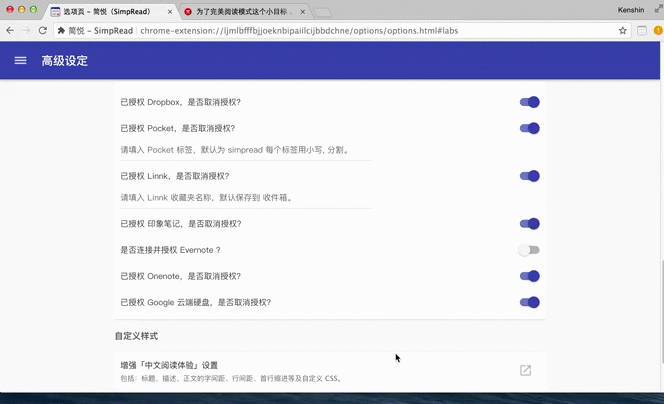The height and width of the screenshot is (404, 664).
Task: Click the 已授权 Onenote label text
Action: [181, 276]
